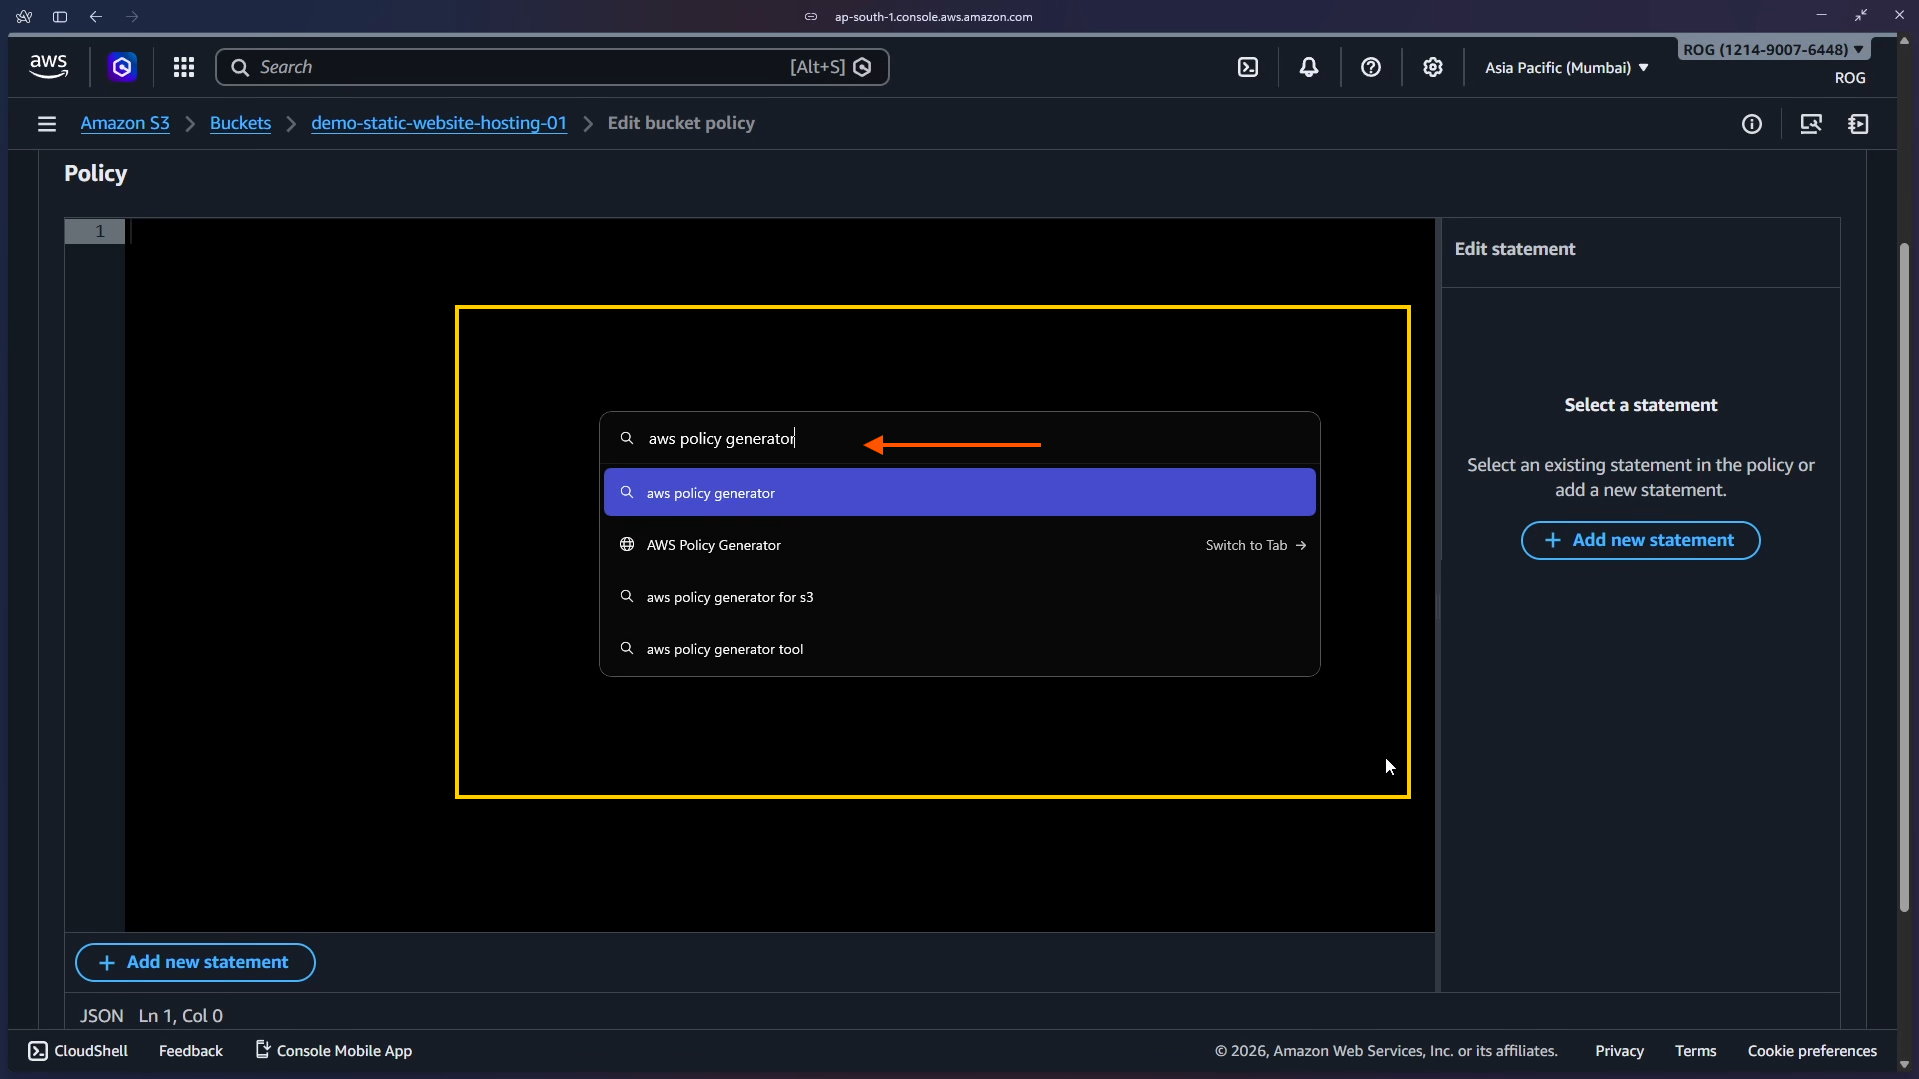Click the AWS console search field

pyautogui.click(x=520, y=67)
